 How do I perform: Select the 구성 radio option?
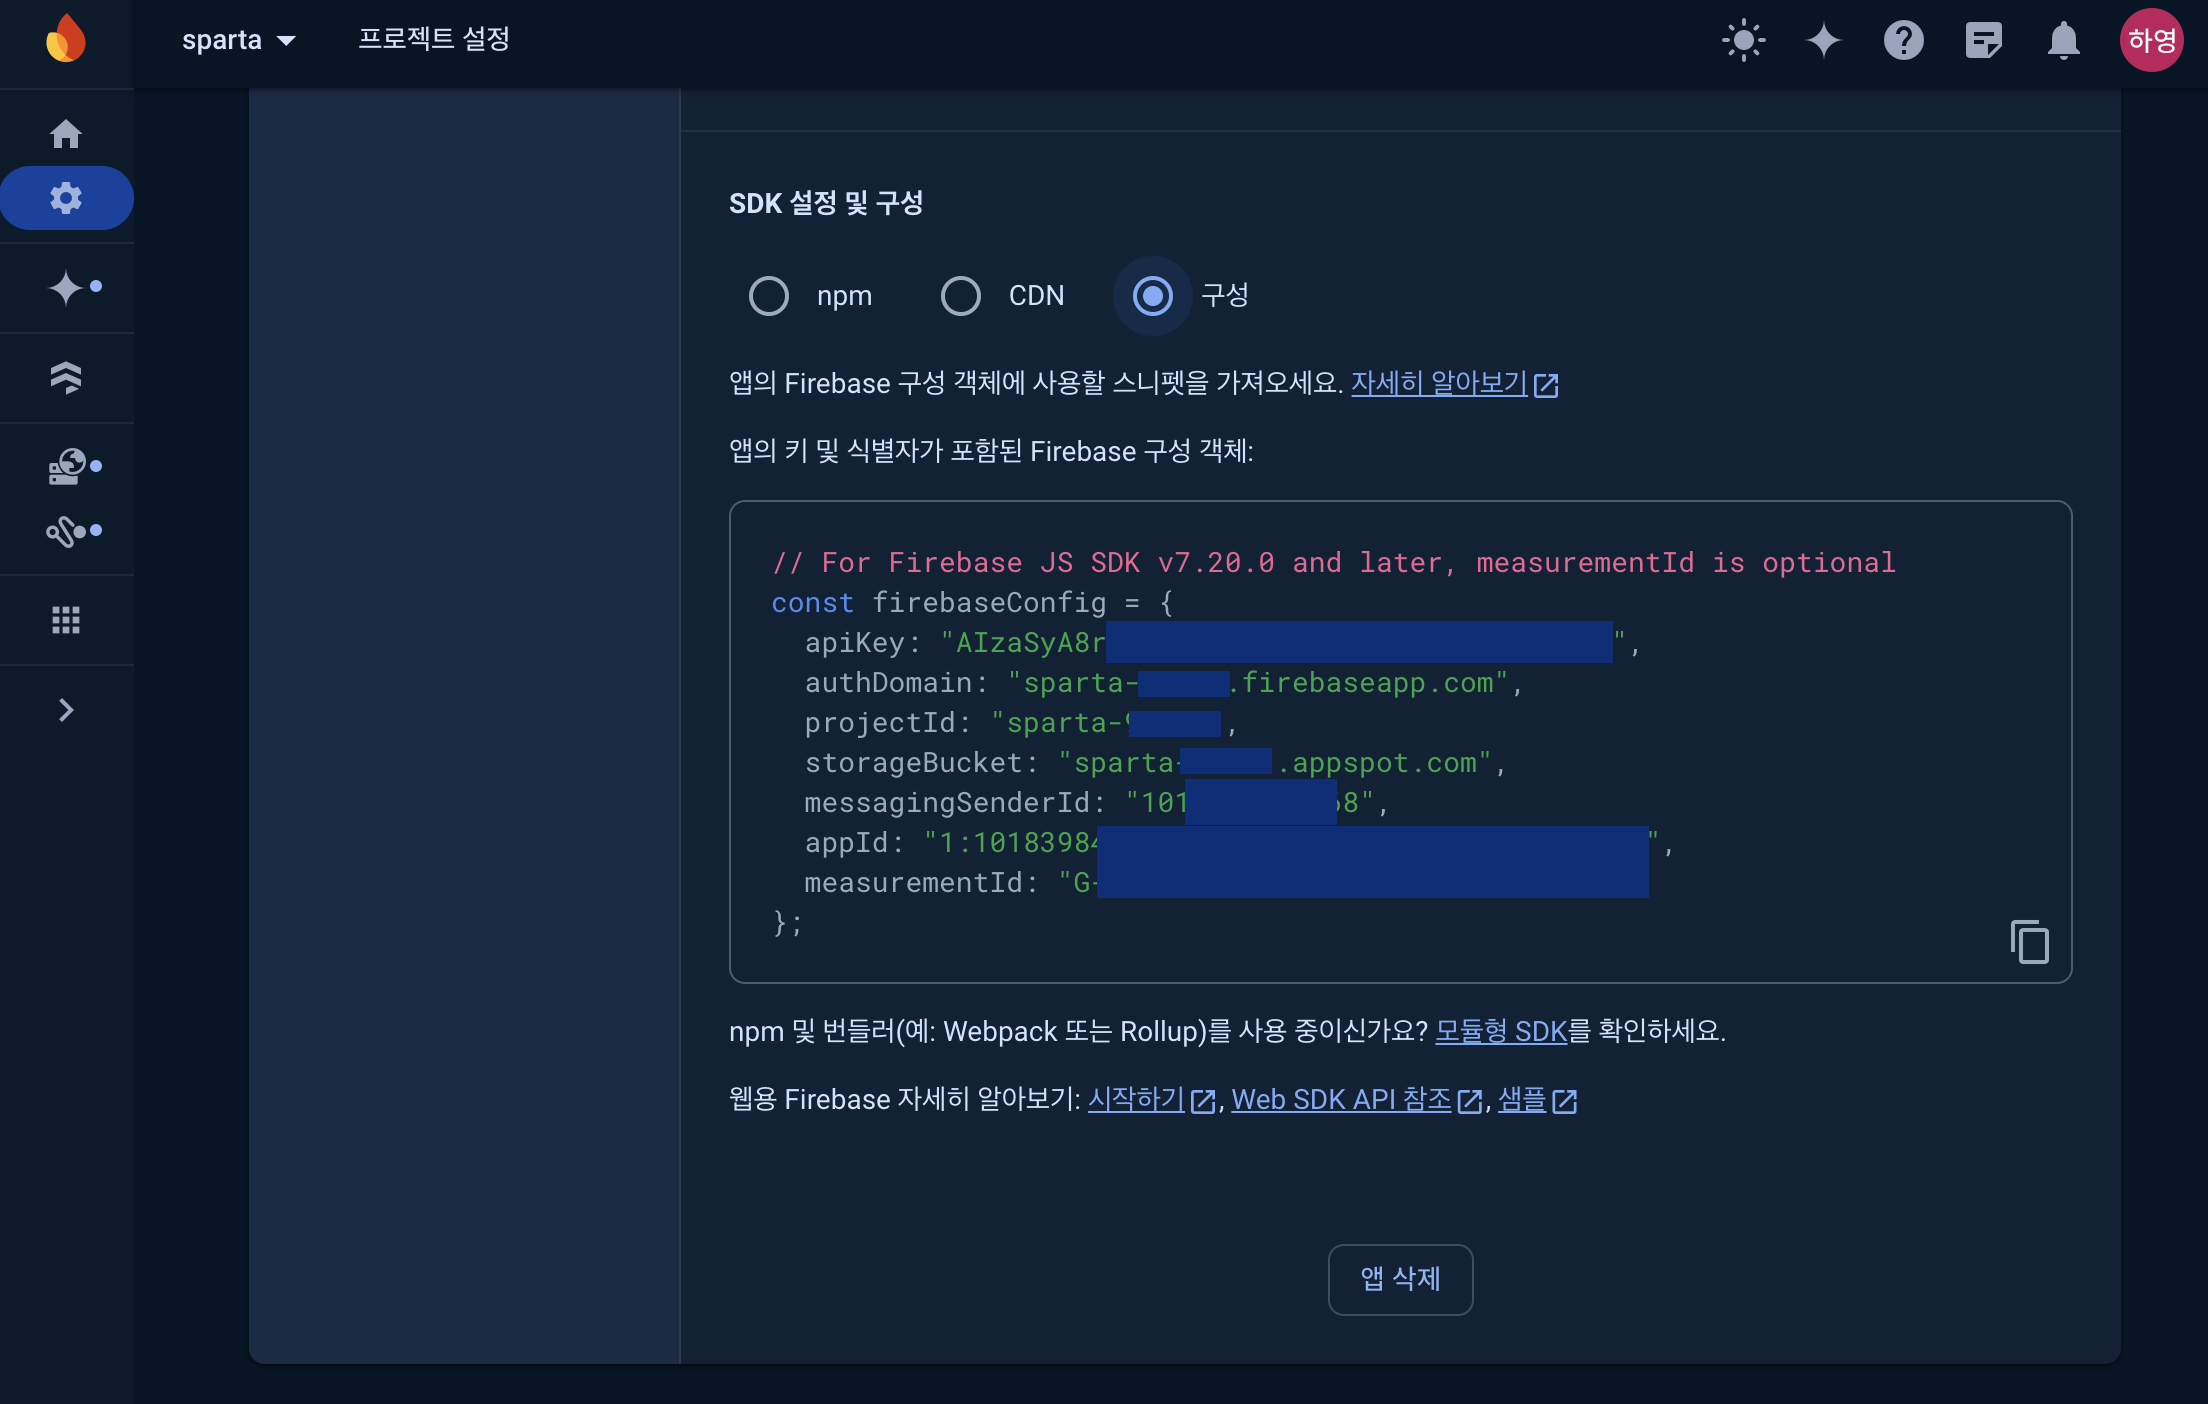[x=1153, y=296]
